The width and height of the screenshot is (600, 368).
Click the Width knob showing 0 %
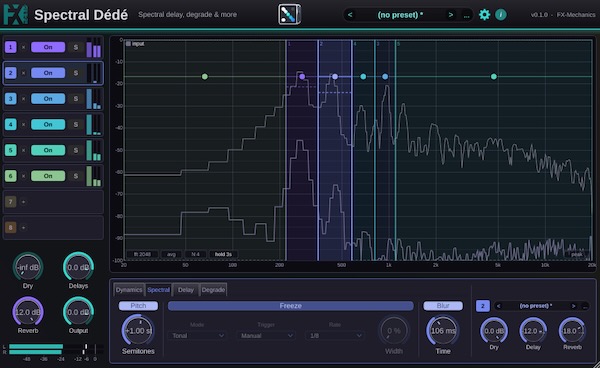tap(394, 331)
